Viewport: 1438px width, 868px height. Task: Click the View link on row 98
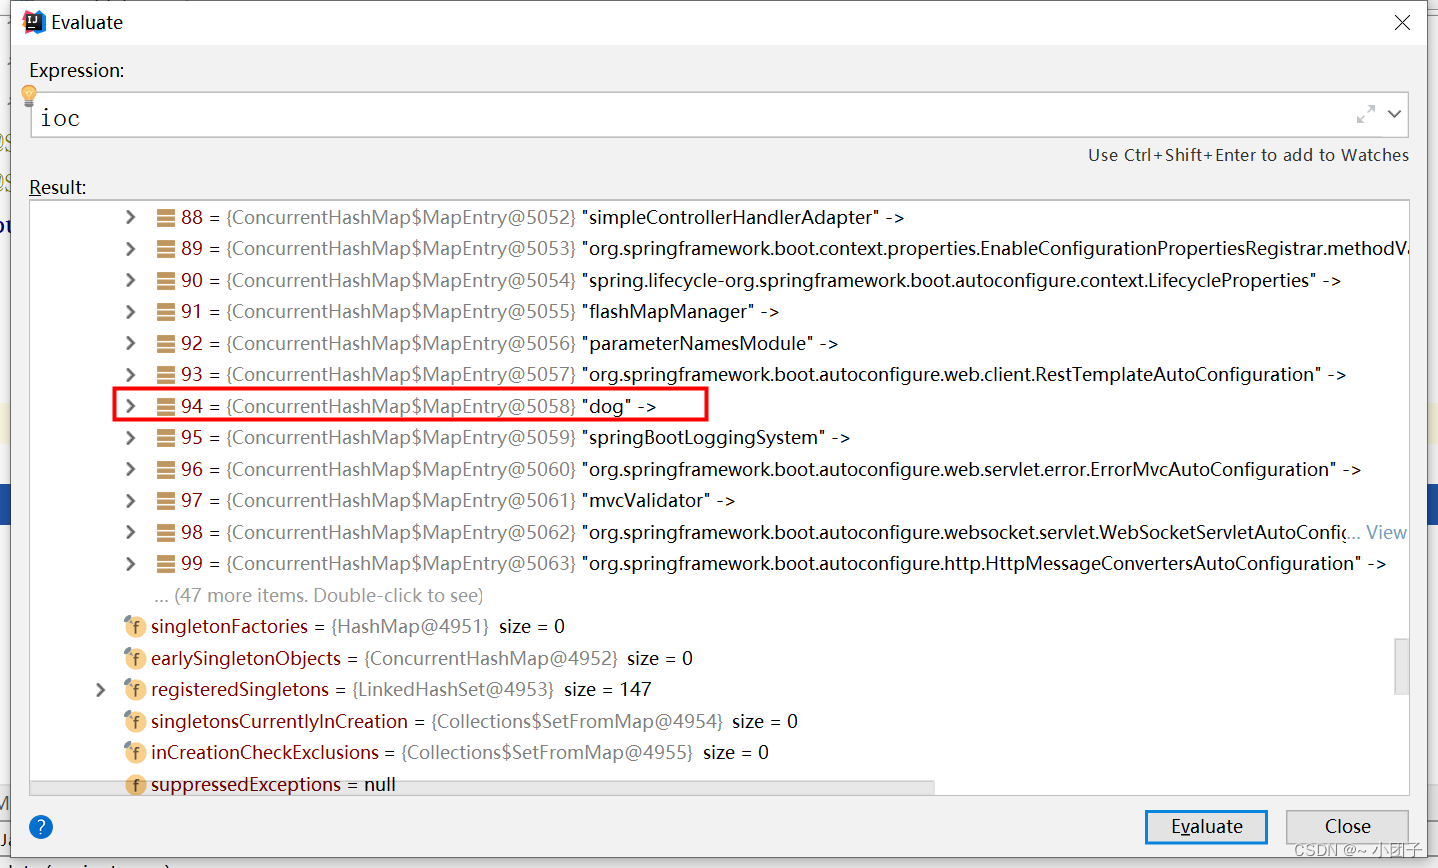(x=1386, y=532)
